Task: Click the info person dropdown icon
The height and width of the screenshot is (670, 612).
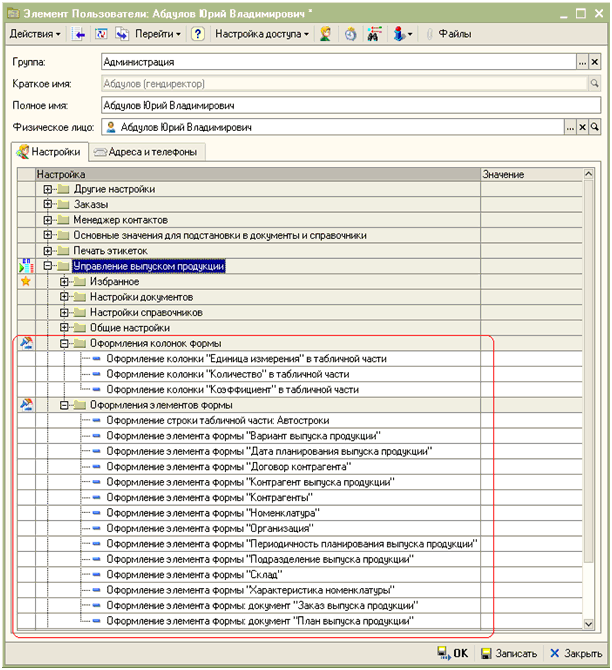Action: pyautogui.click(x=403, y=34)
